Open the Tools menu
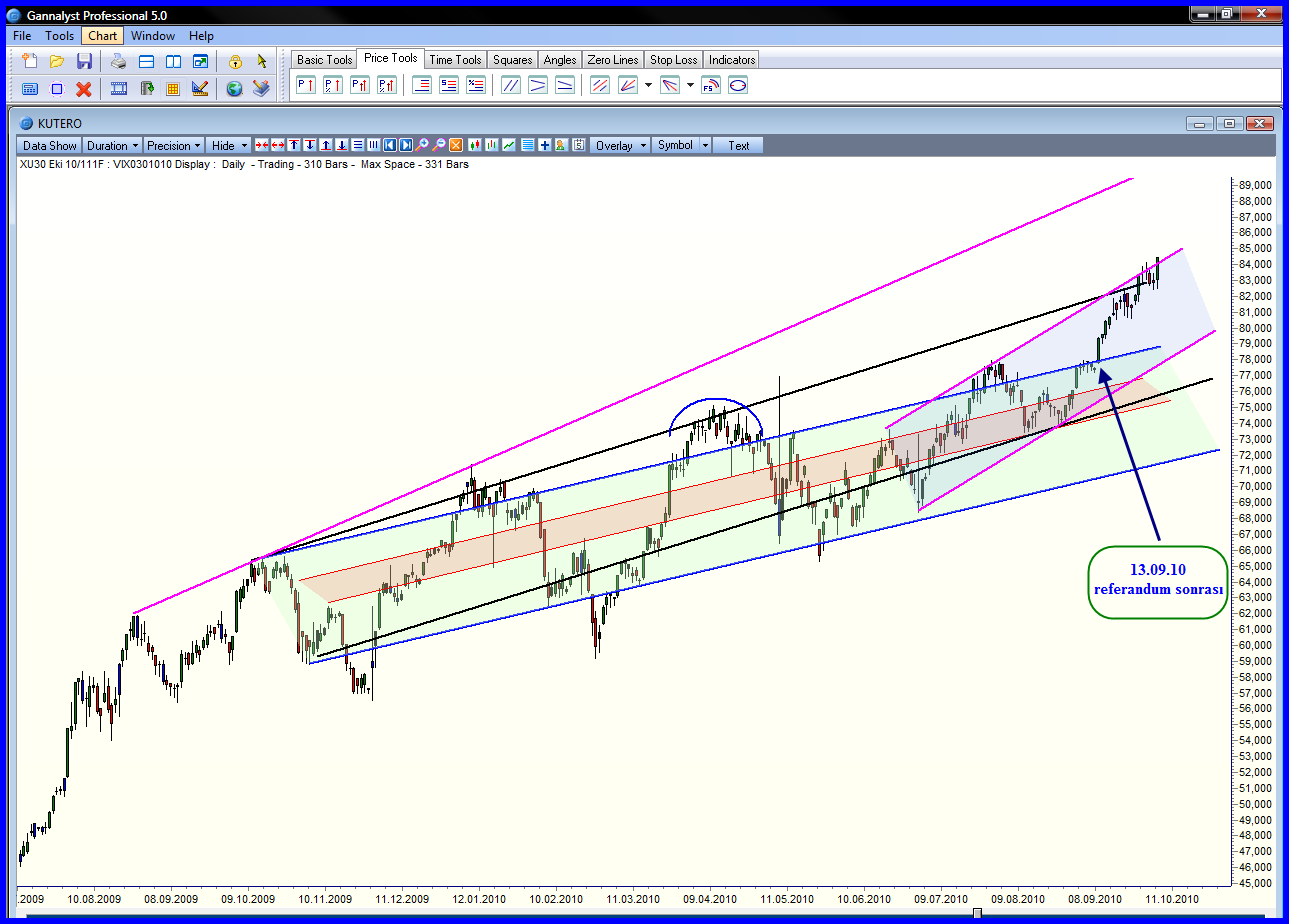This screenshot has height=924, width=1289. tap(59, 36)
